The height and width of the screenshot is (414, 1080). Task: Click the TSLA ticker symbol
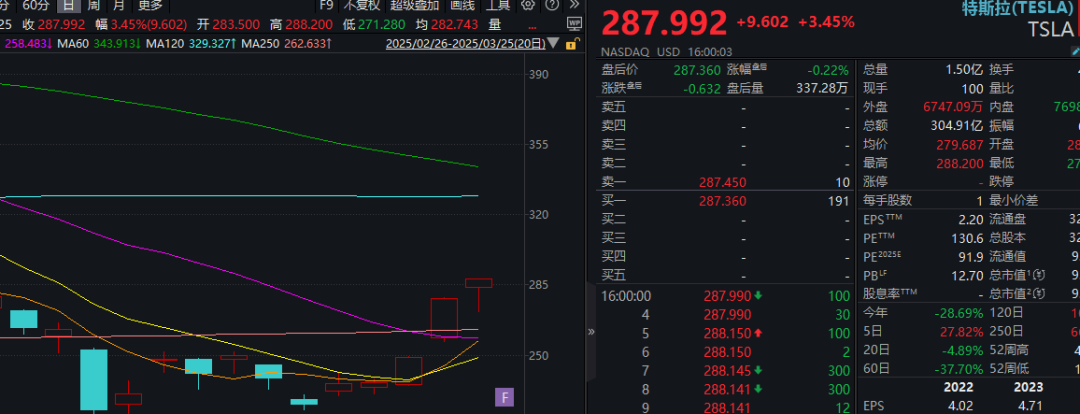[x=1050, y=30]
